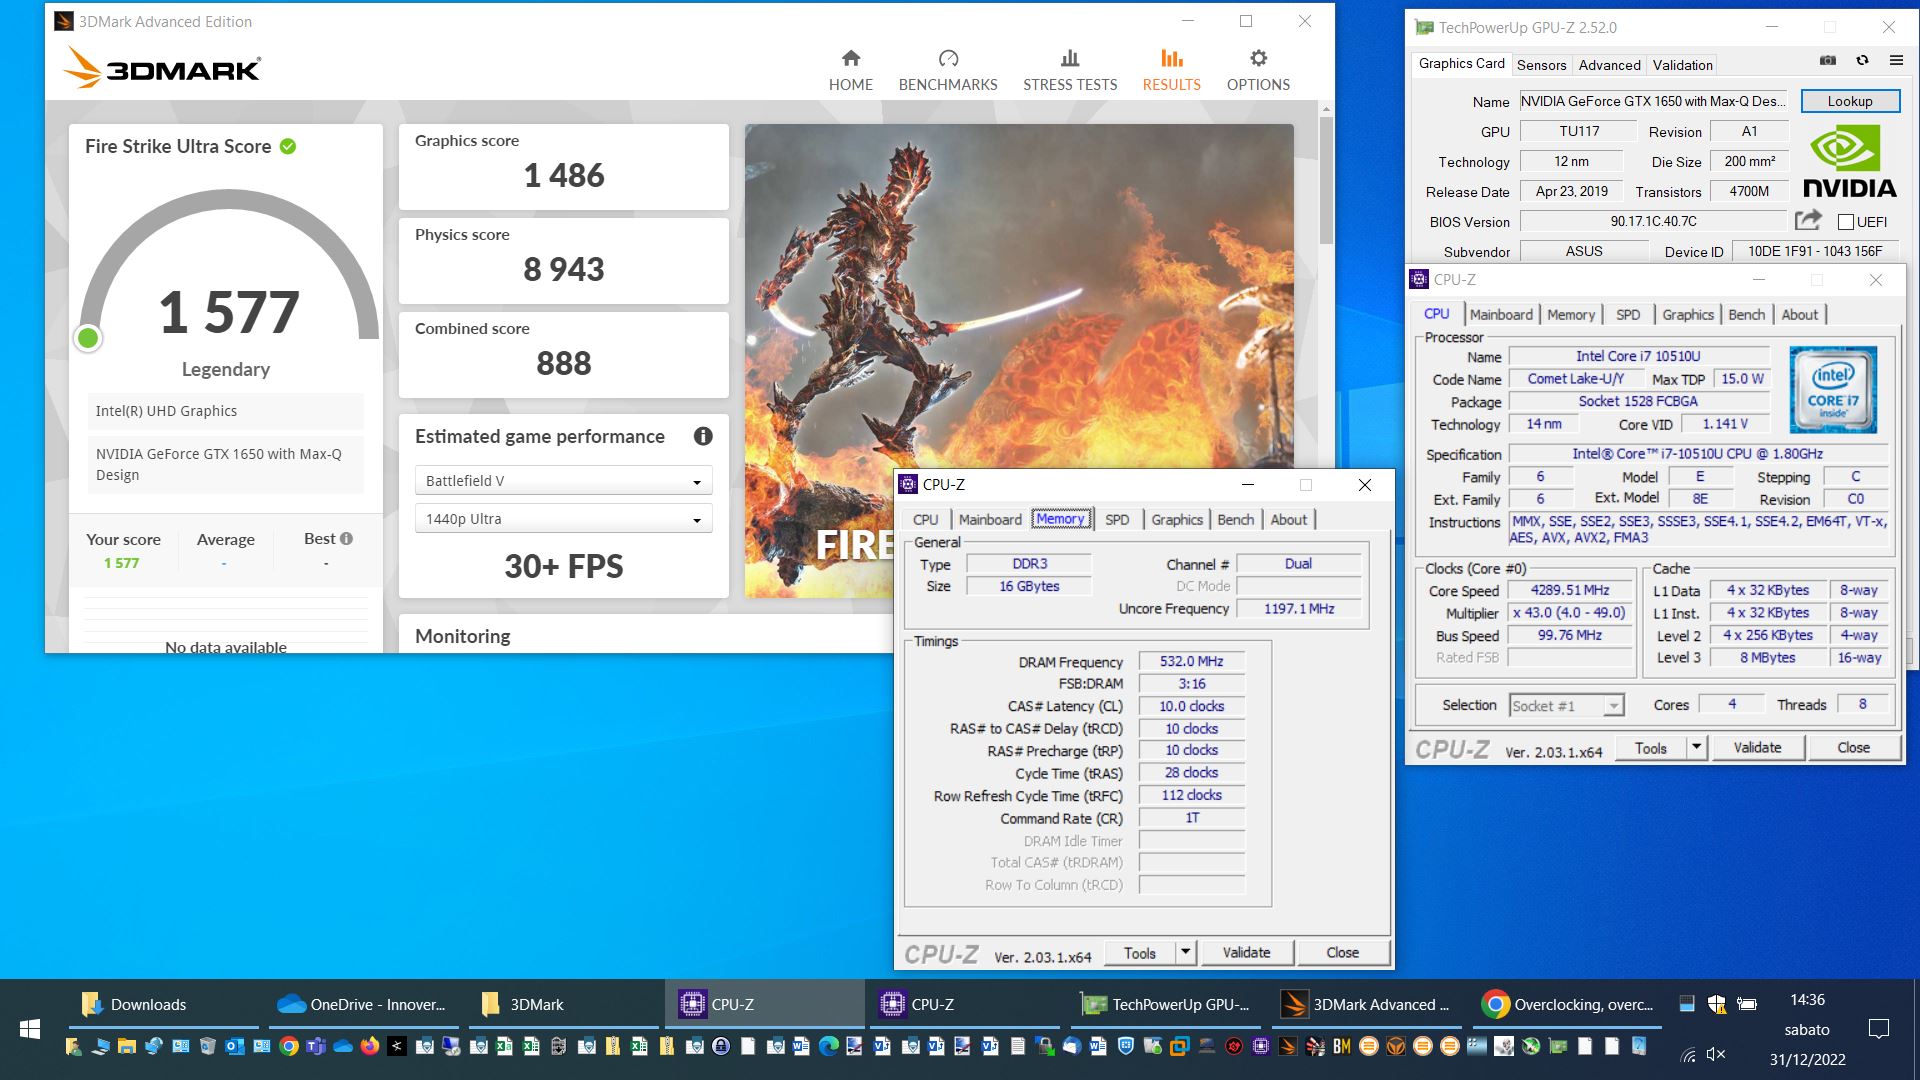Open the Validation tab in GPU-Z
This screenshot has width=1920, height=1080.
tap(1682, 65)
